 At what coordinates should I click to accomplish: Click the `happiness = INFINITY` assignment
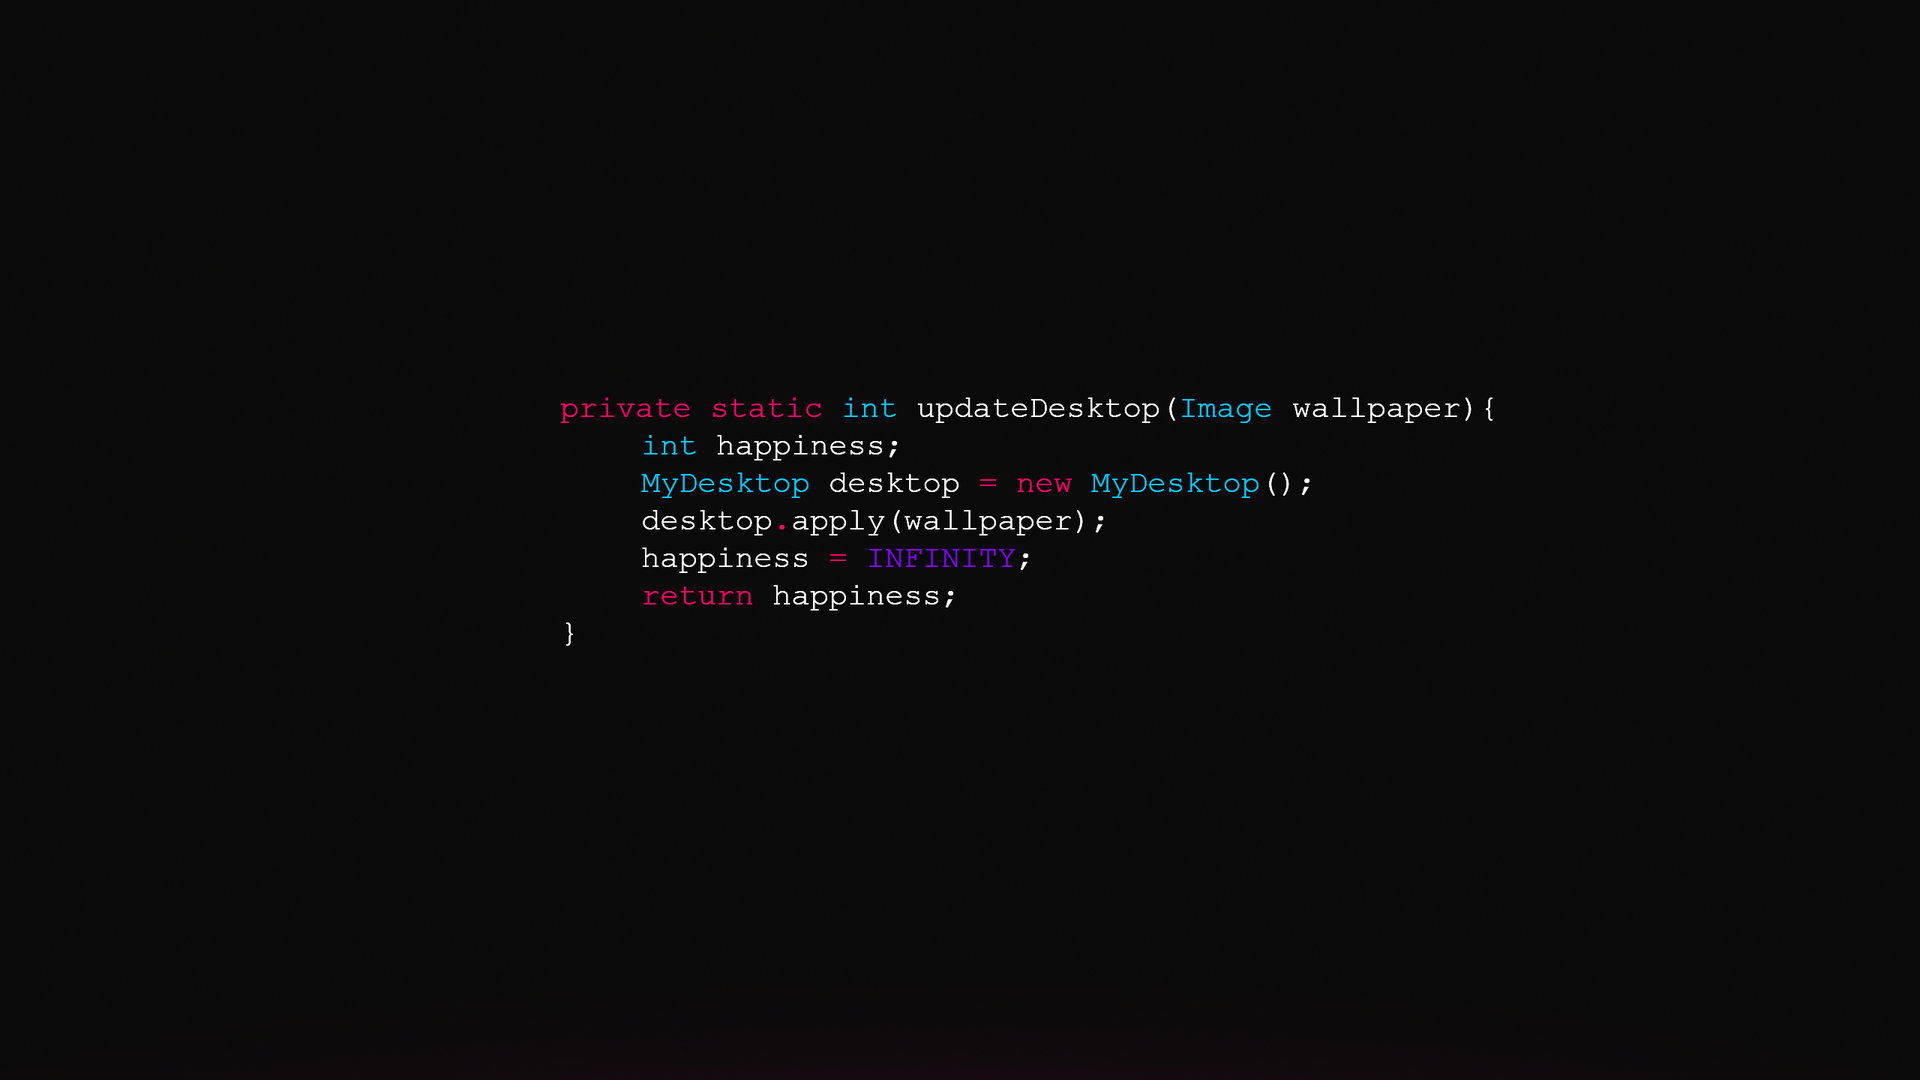(x=831, y=558)
